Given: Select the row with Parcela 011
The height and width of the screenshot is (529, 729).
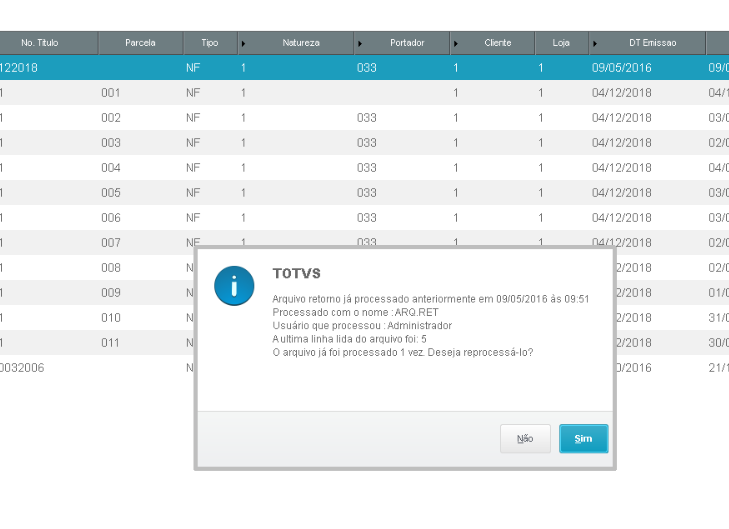Looking at the screenshot, I should coord(97,343).
